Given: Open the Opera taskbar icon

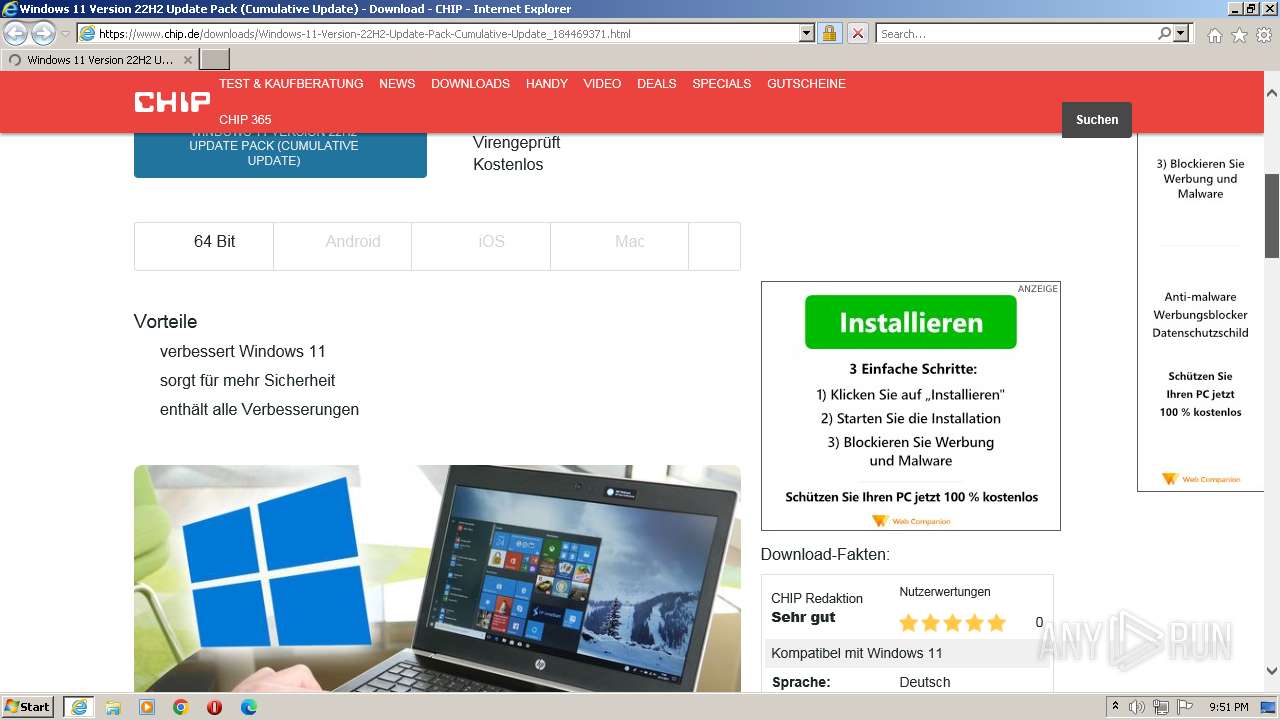Looking at the screenshot, I should tap(214, 707).
